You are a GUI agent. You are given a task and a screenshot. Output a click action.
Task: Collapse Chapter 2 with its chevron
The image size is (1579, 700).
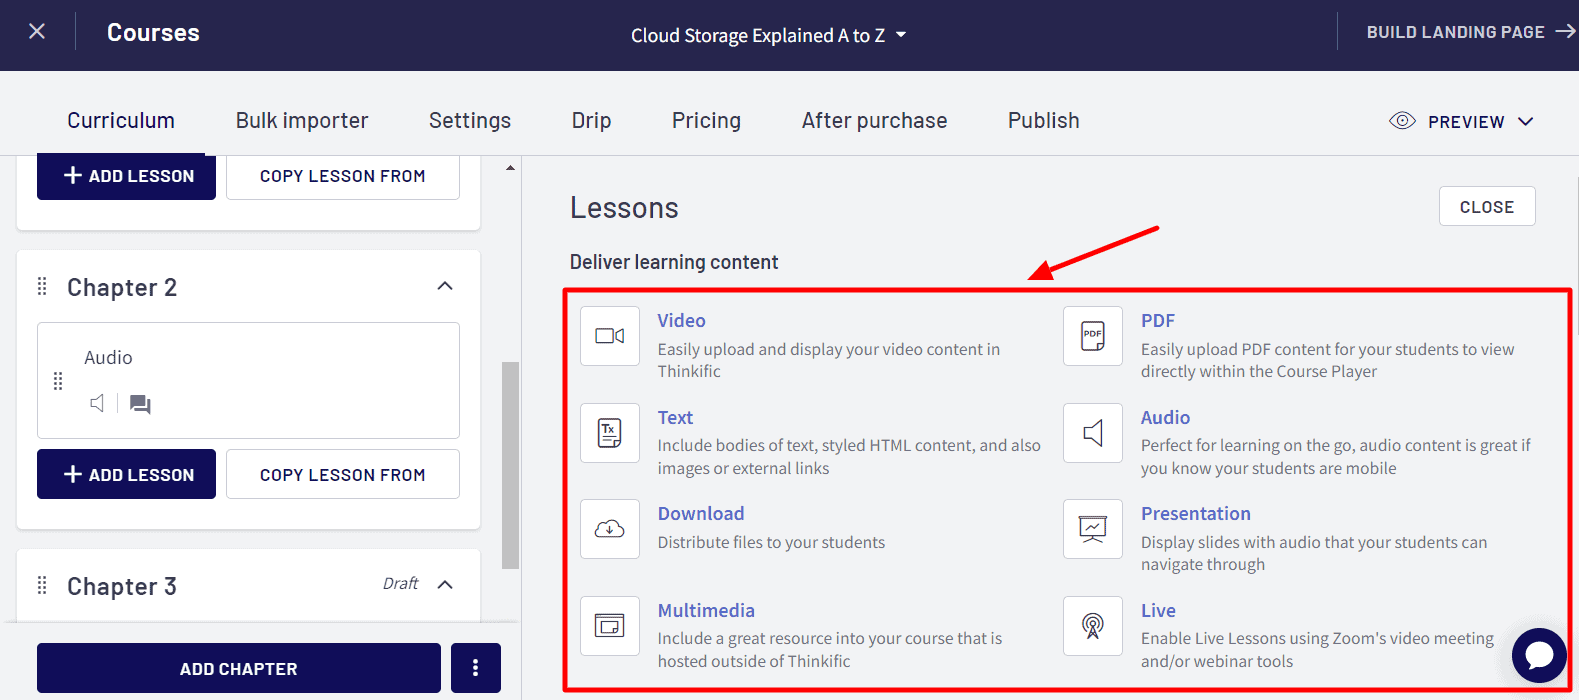point(445,287)
